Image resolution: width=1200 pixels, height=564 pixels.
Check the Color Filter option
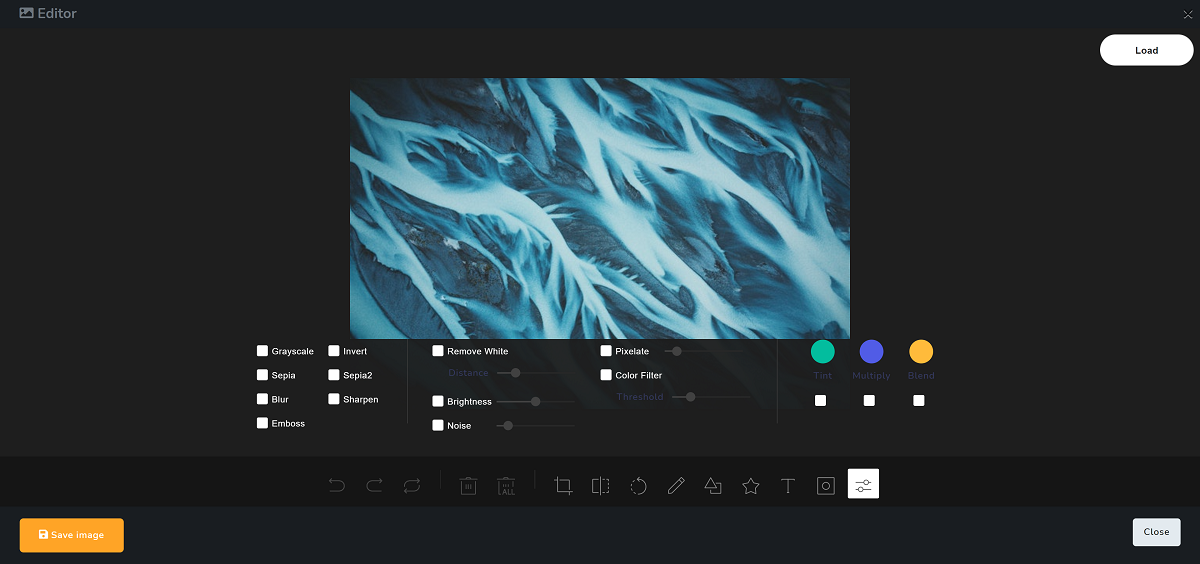(x=606, y=375)
